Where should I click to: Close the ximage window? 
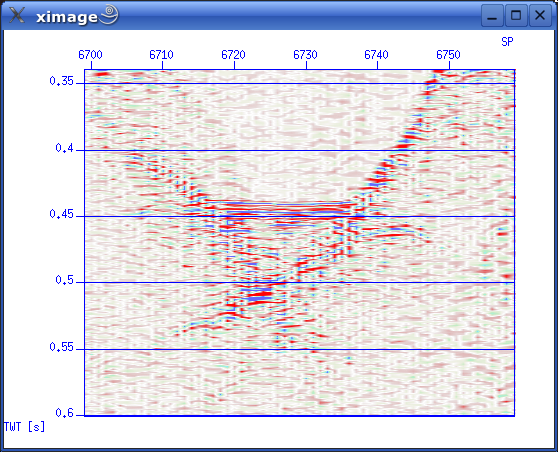(x=540, y=16)
